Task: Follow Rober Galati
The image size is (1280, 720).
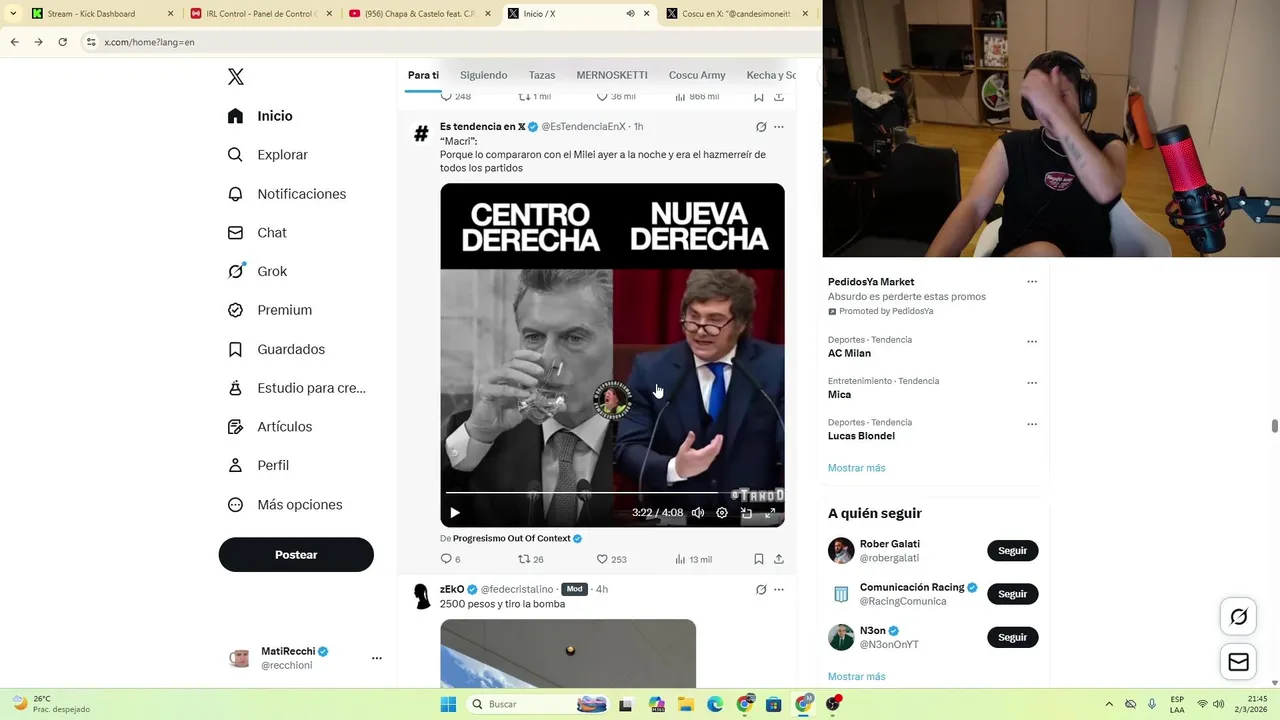Action: (x=1012, y=551)
